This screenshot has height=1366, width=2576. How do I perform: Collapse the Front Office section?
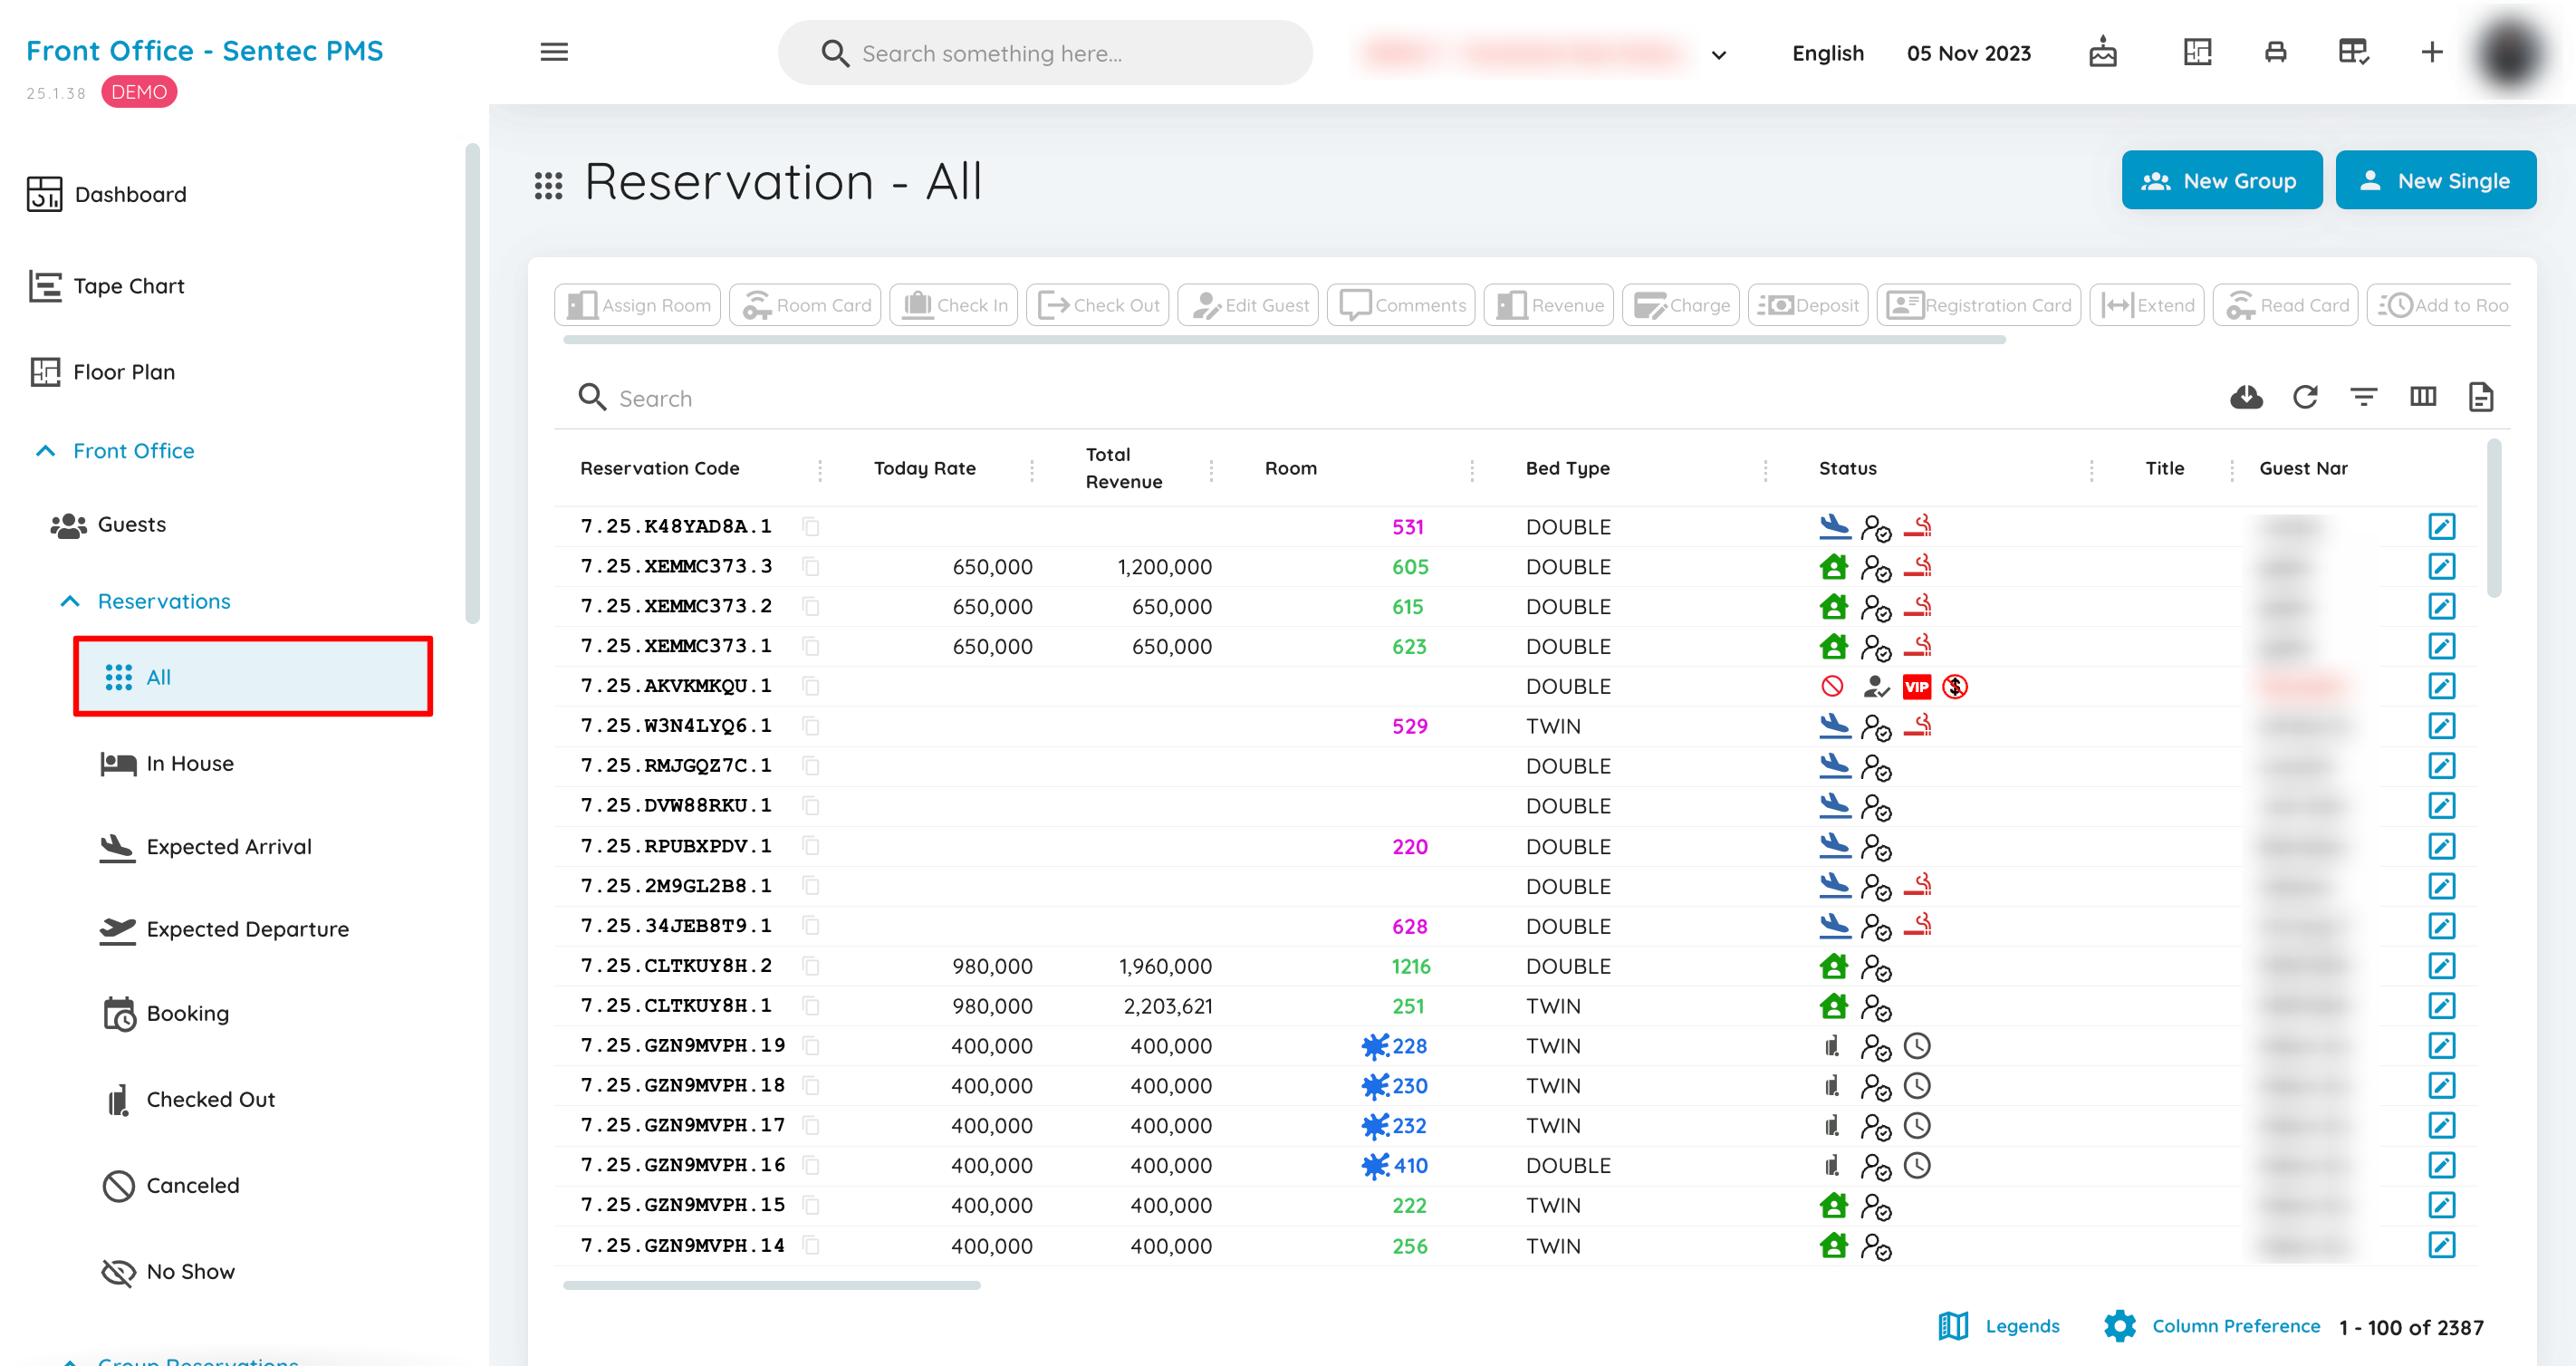(45, 451)
